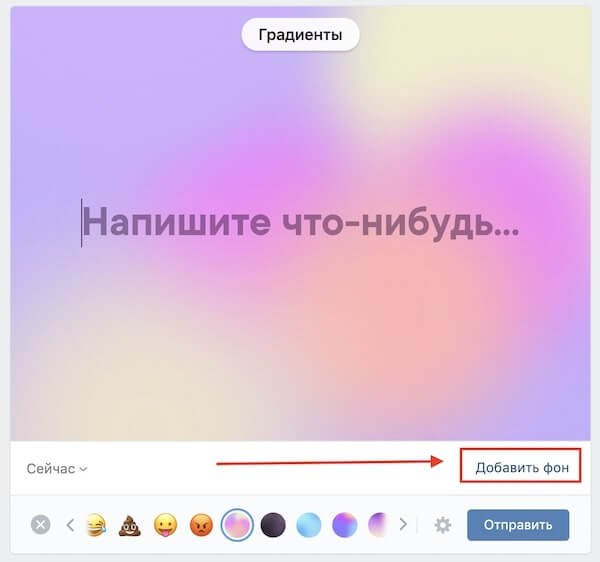Click the Градиенты label pill
The width and height of the screenshot is (600, 562).
point(300,34)
